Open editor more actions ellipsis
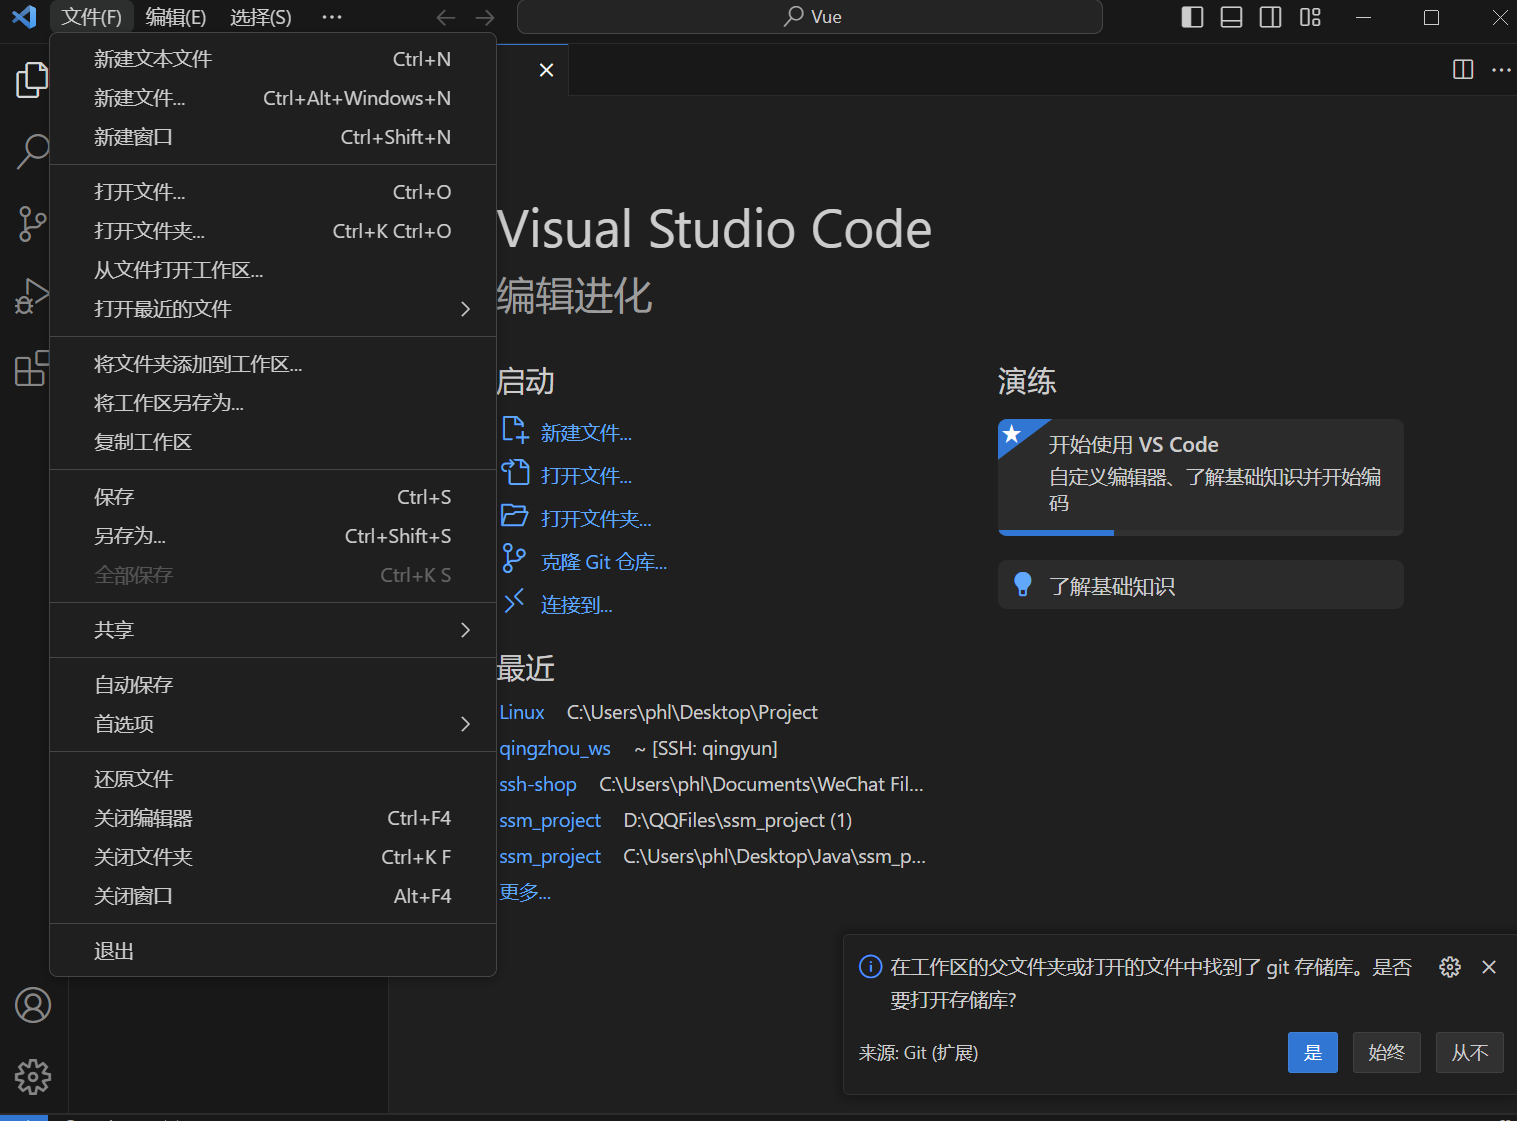This screenshot has height=1121, width=1517. [1501, 69]
